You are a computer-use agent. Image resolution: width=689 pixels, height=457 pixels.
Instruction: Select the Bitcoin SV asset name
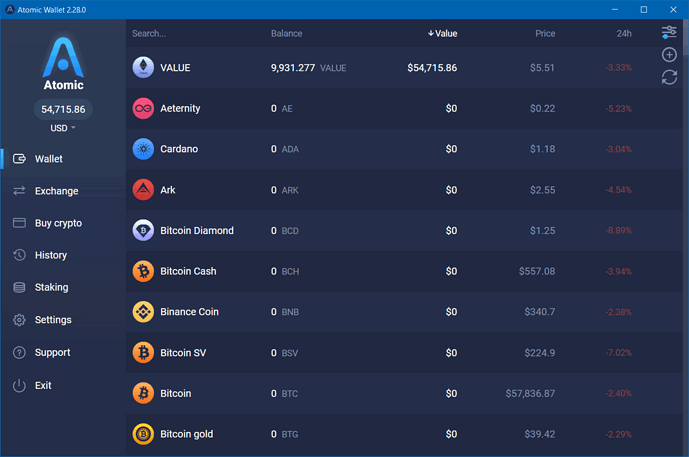click(183, 353)
